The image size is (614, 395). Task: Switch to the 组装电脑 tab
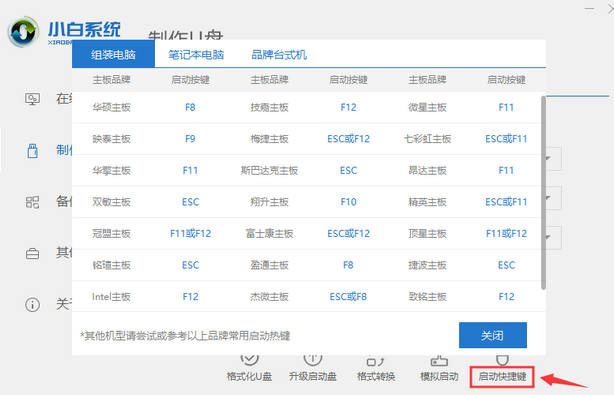[114, 54]
